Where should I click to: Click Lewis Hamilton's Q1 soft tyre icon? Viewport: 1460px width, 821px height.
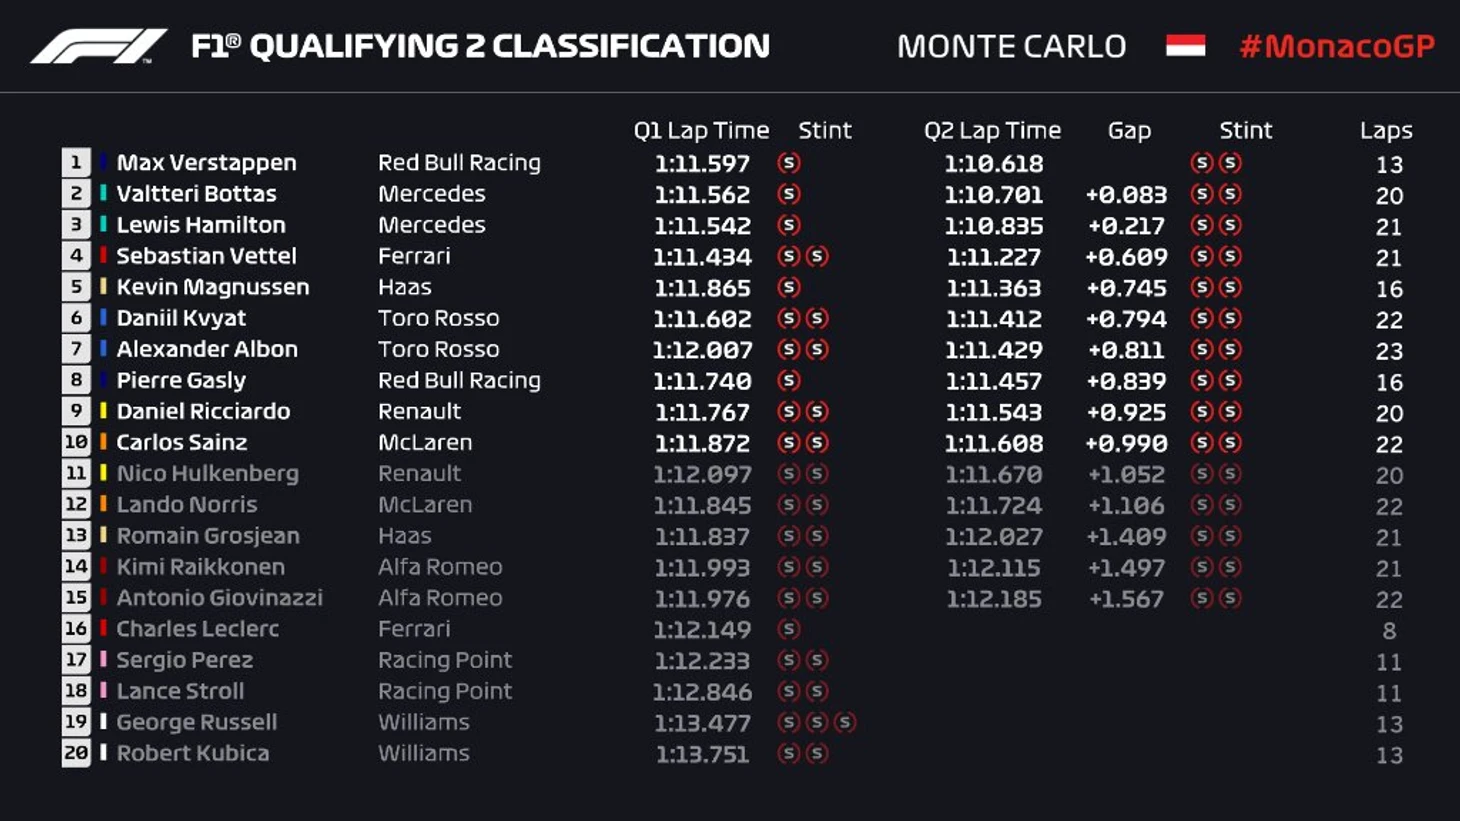tap(788, 225)
